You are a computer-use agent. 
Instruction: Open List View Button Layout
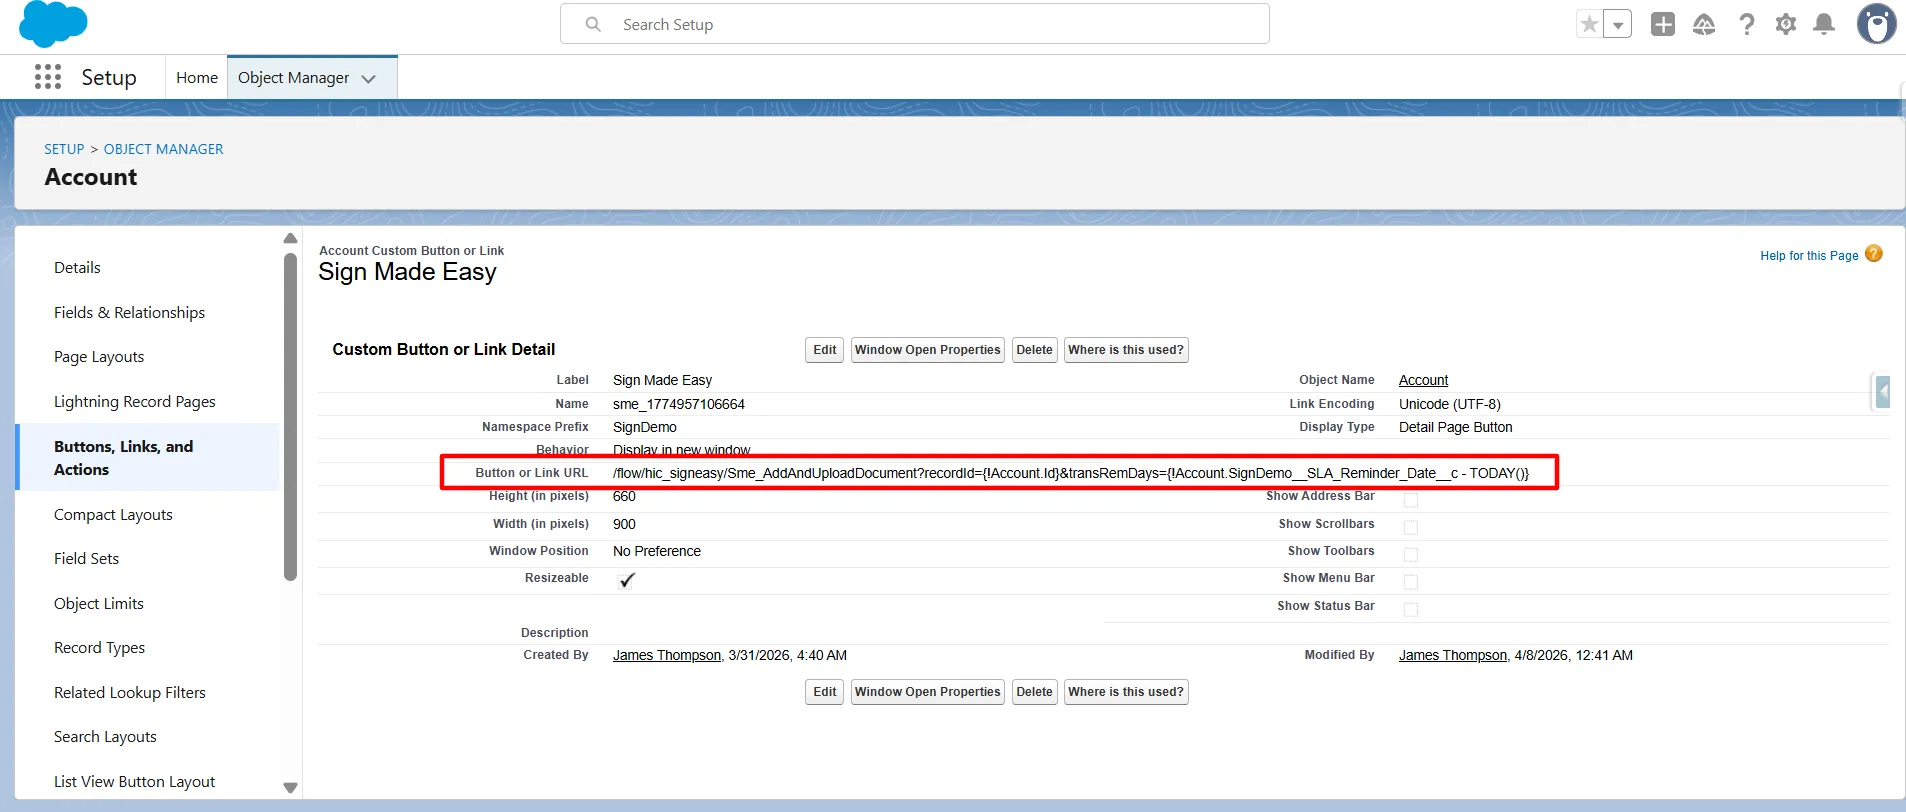pos(134,781)
